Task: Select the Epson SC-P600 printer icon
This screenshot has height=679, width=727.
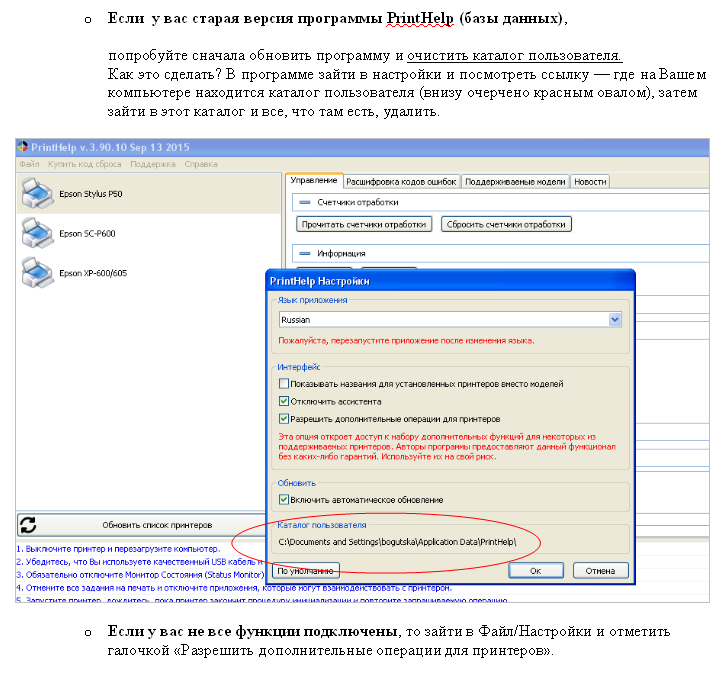Action: (x=38, y=233)
